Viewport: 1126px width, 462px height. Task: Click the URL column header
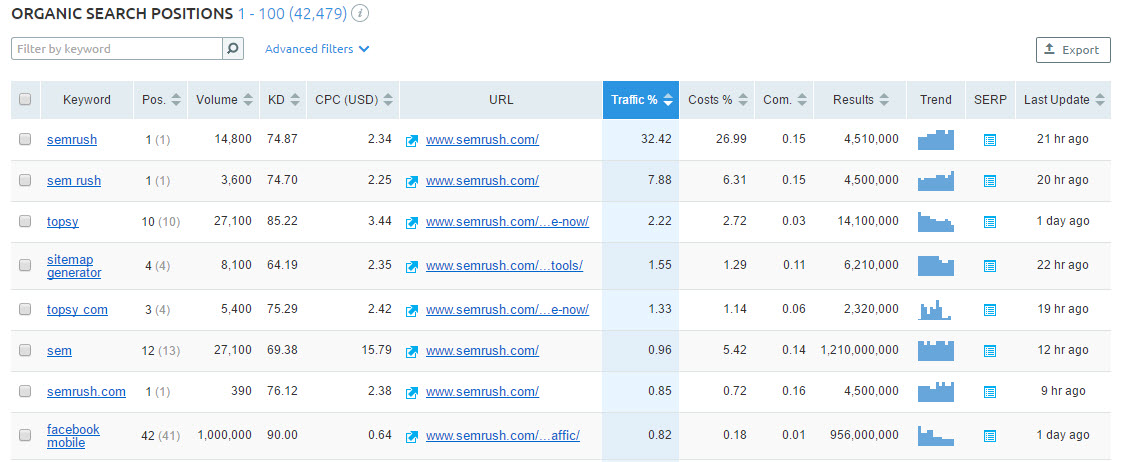[501, 100]
